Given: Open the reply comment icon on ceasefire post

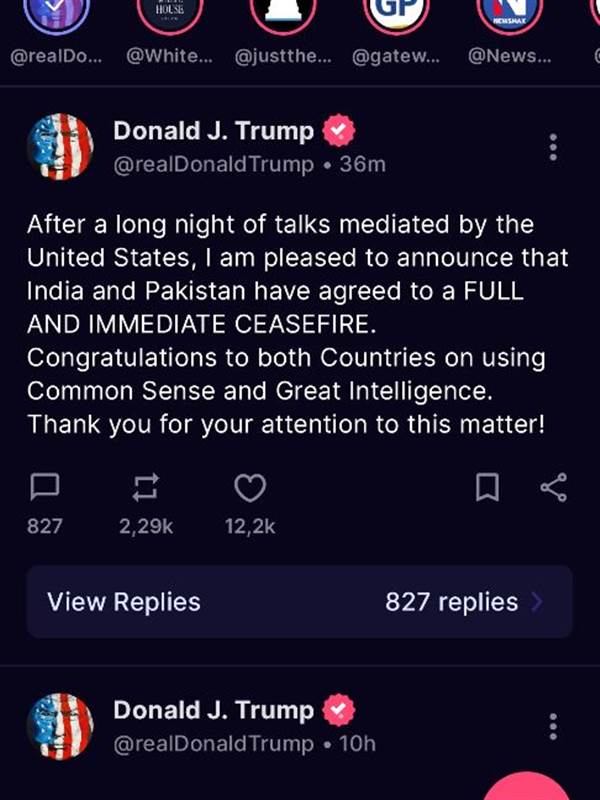Looking at the screenshot, I should (x=45, y=487).
